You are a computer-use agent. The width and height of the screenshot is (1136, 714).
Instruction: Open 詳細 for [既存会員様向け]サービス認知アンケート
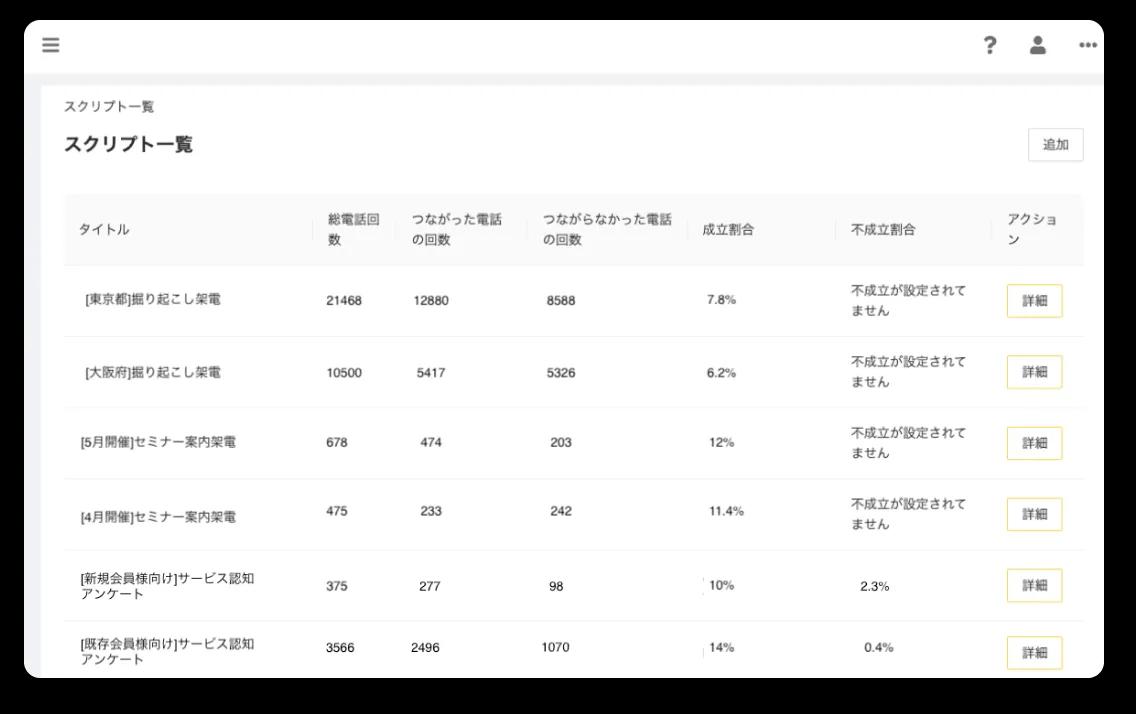point(1034,652)
